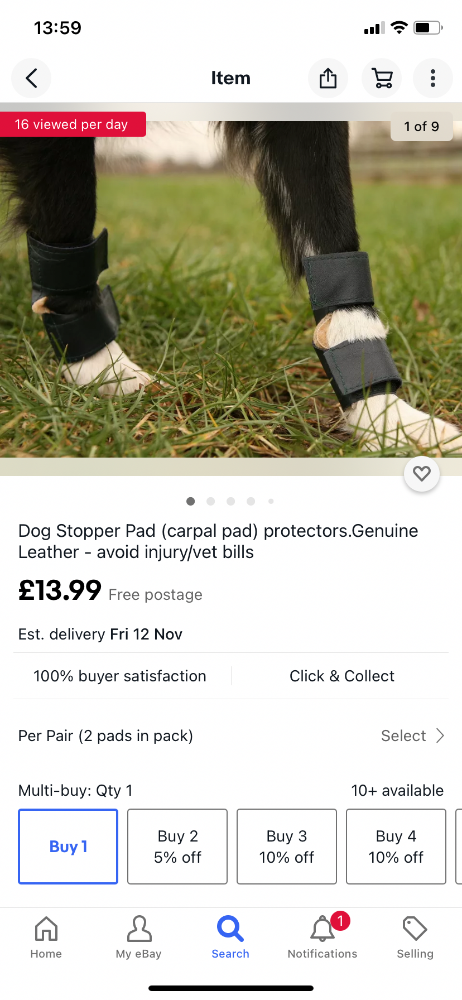The image size is (462, 1000).
Task: Open Per Pair (2 pads in pack) options
Action: tap(231, 735)
